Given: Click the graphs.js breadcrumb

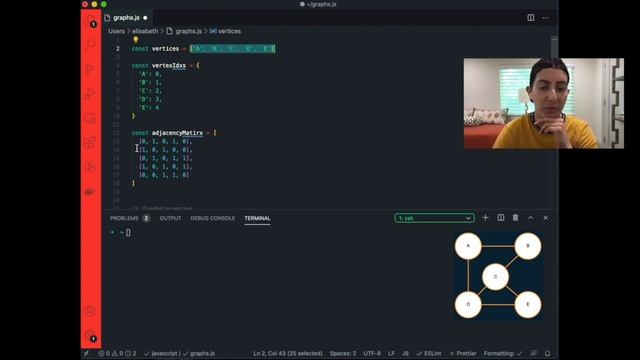Looking at the screenshot, I should point(189,31).
